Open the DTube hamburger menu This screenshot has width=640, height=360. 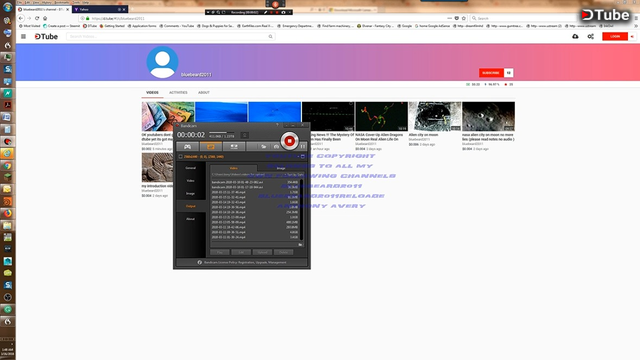pyautogui.click(x=23, y=36)
